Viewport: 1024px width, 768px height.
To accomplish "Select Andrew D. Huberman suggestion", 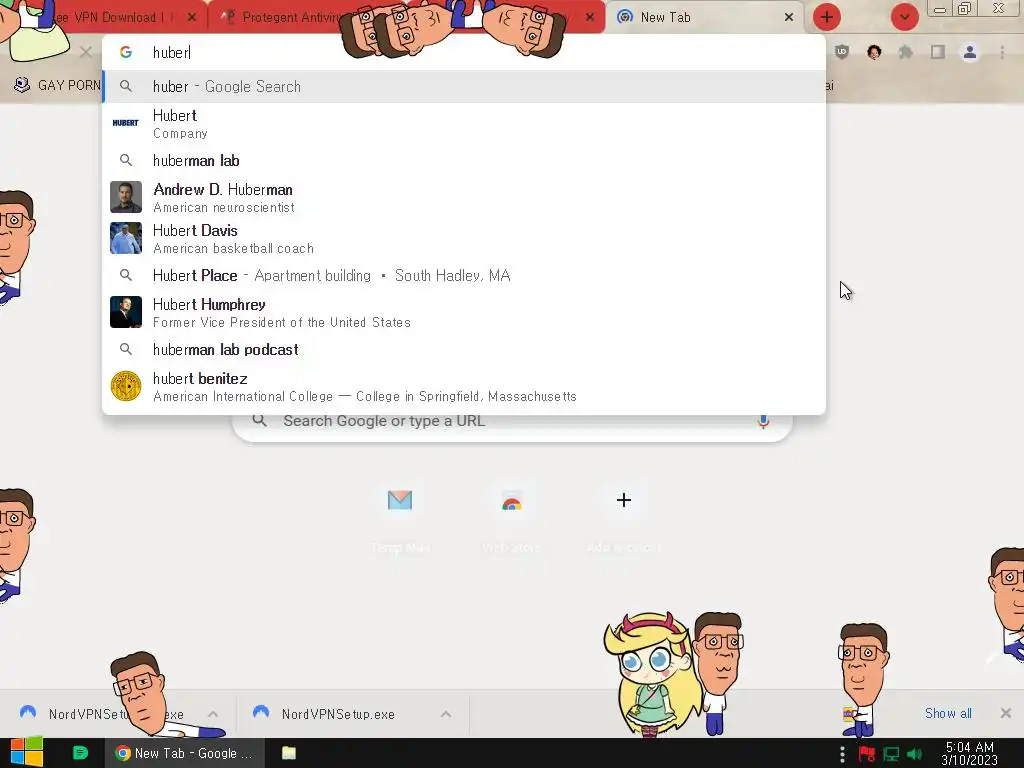I will click(464, 197).
